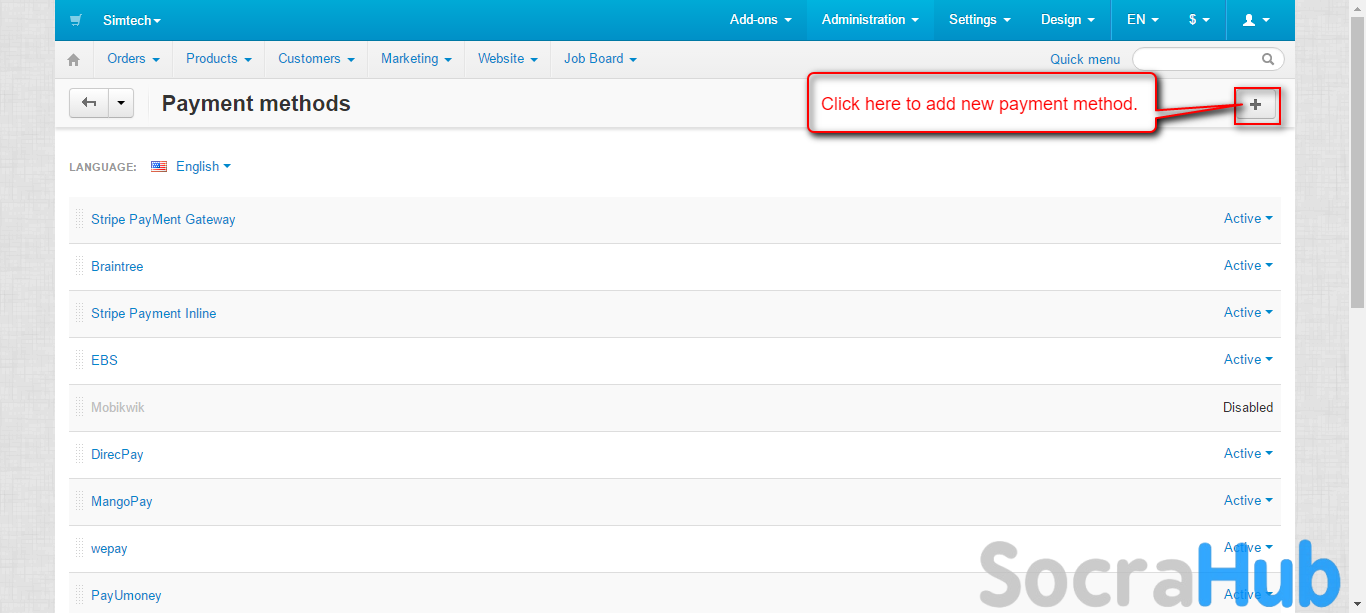The height and width of the screenshot is (613, 1366).
Task: Click the back arrow button
Action: pyautogui.click(x=89, y=103)
